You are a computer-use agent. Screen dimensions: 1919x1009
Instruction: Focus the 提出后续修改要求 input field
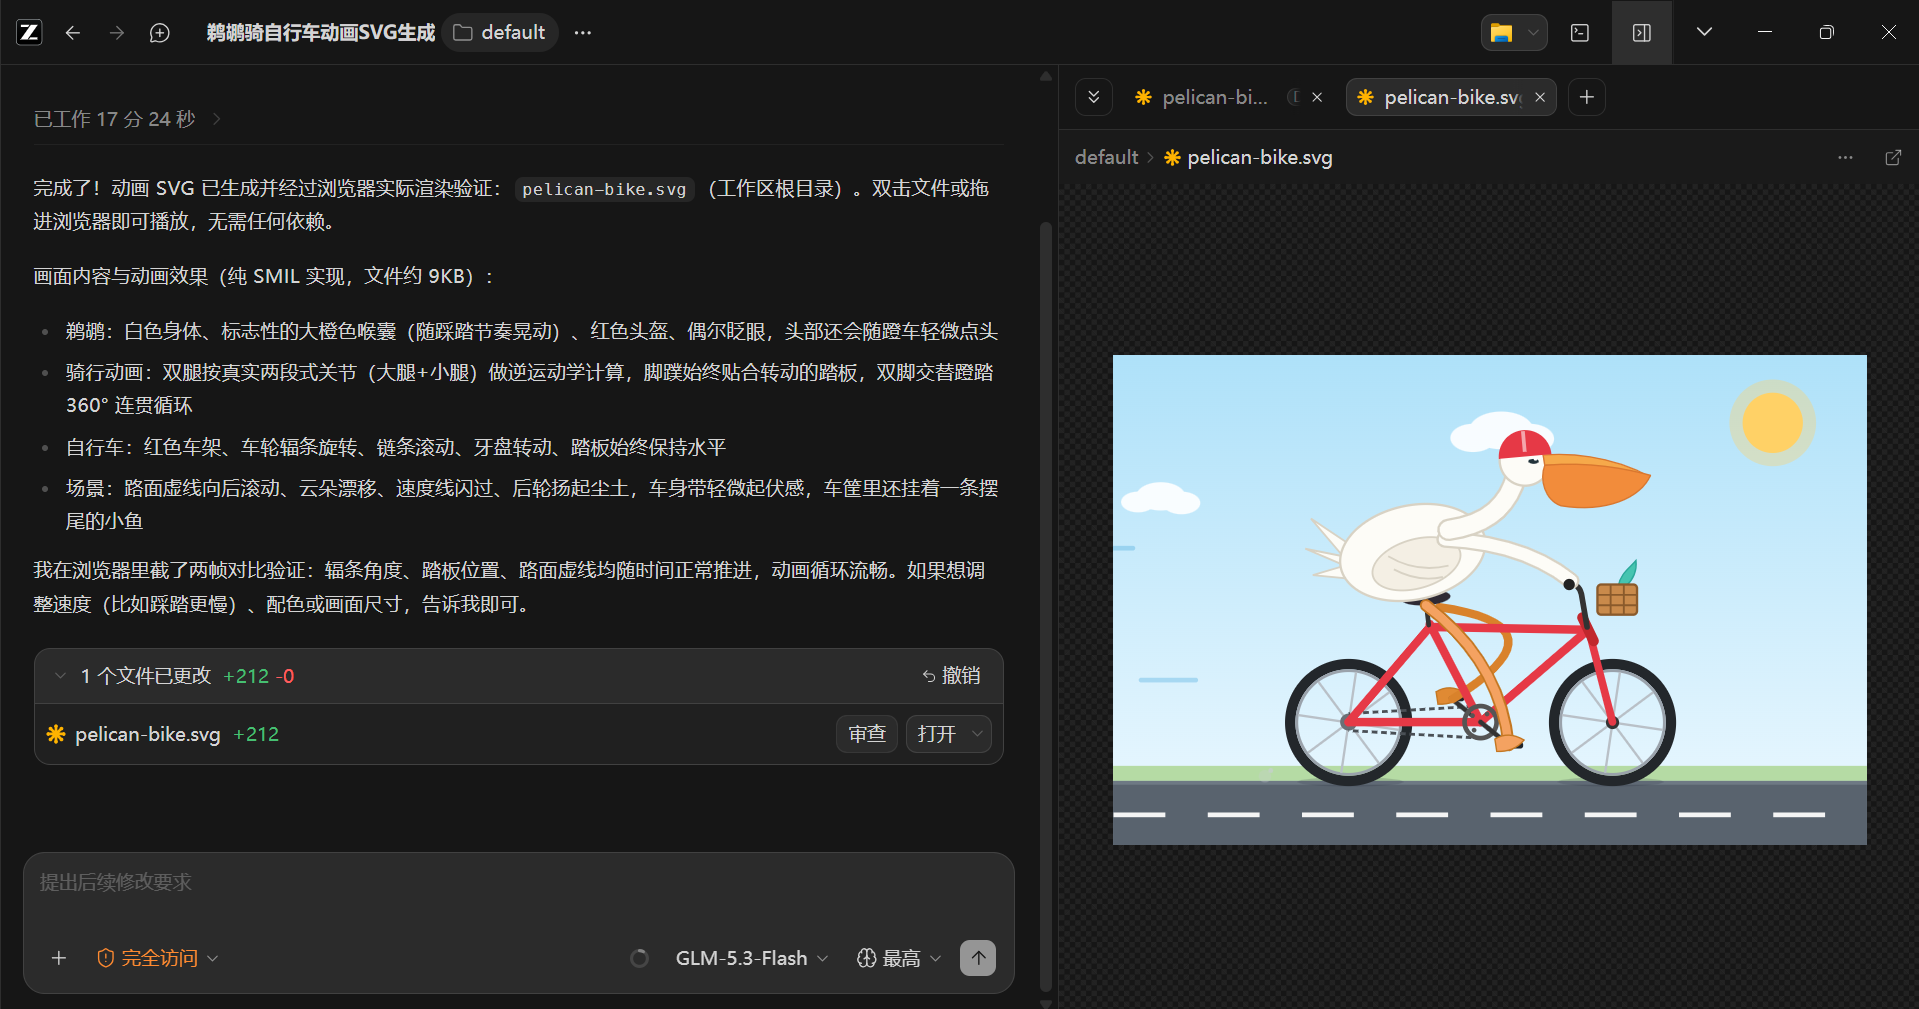tap(519, 883)
